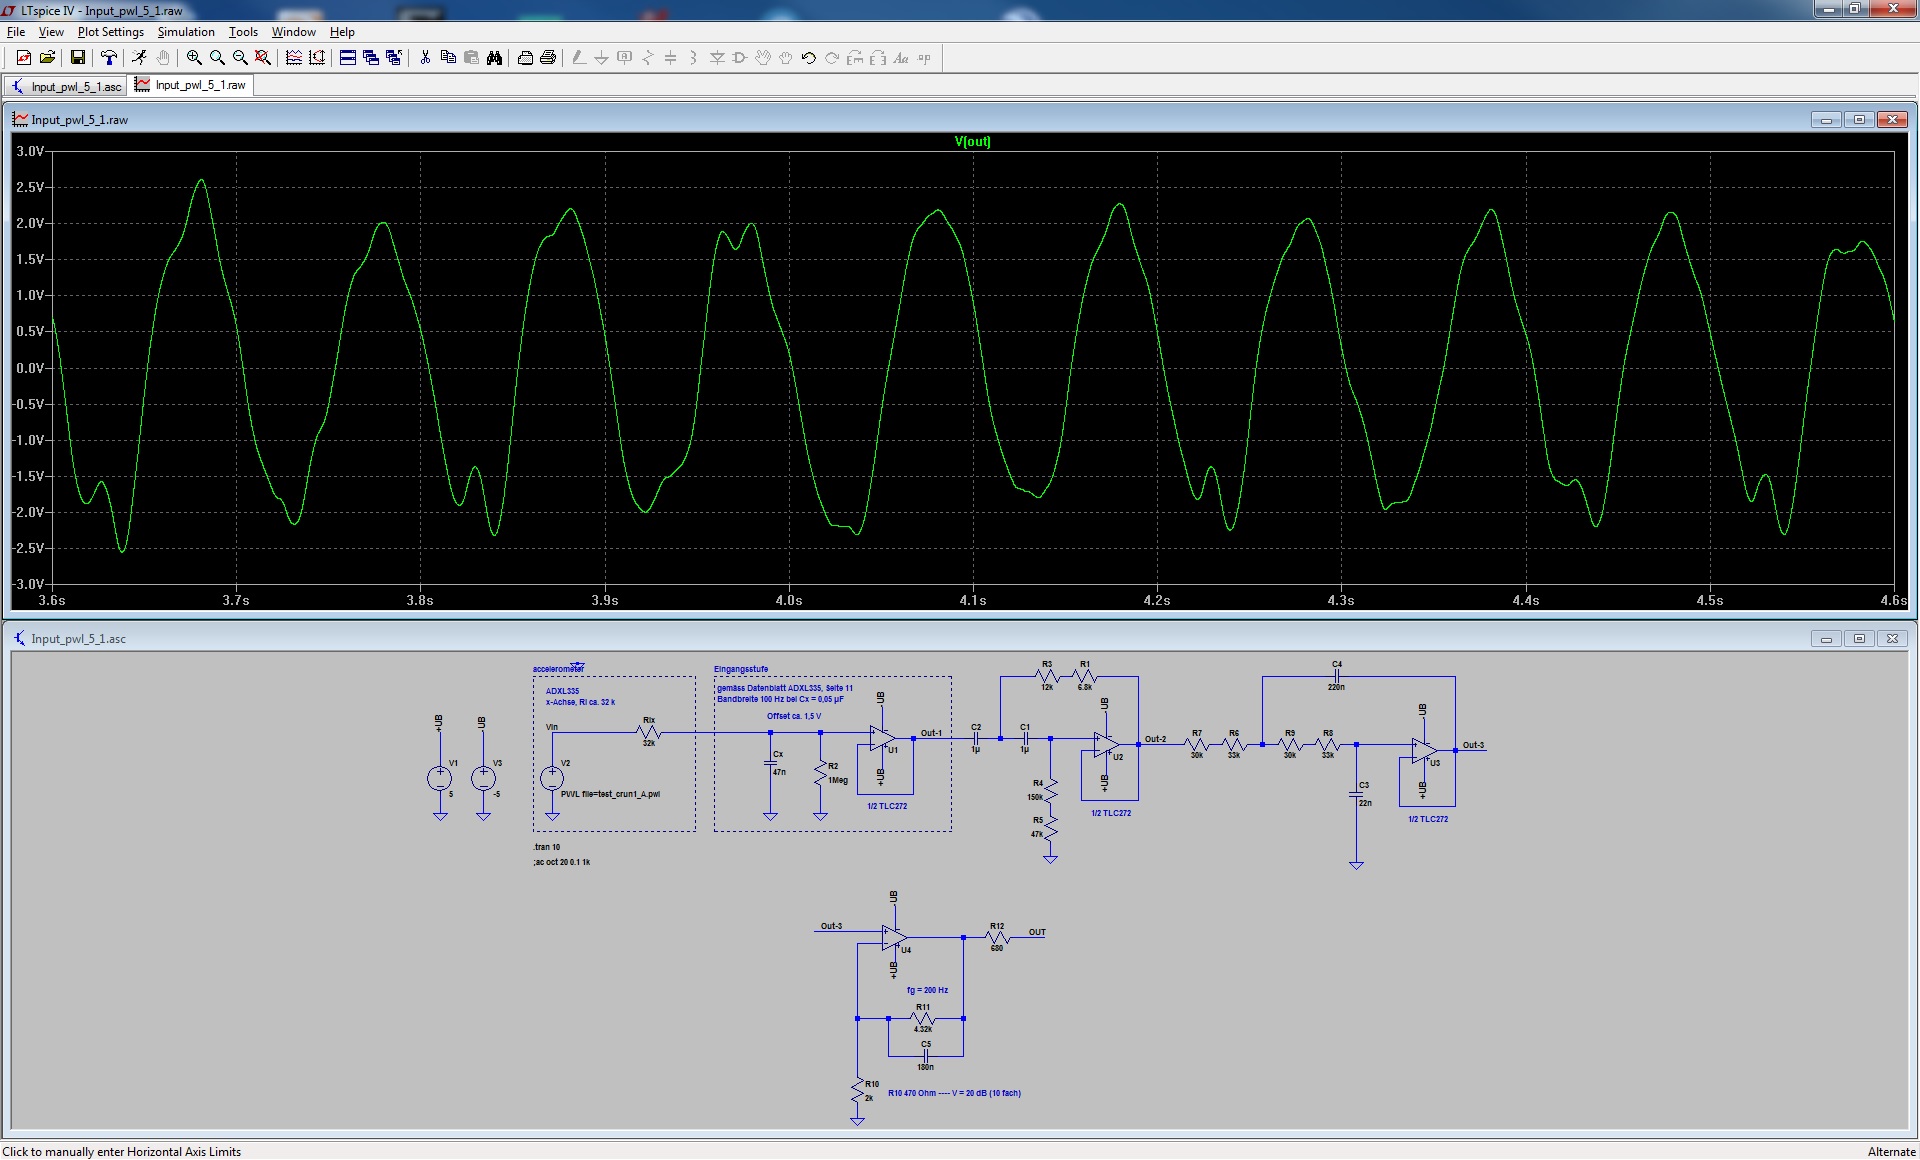Click the Zoom out magnifier icon

[x=240, y=58]
